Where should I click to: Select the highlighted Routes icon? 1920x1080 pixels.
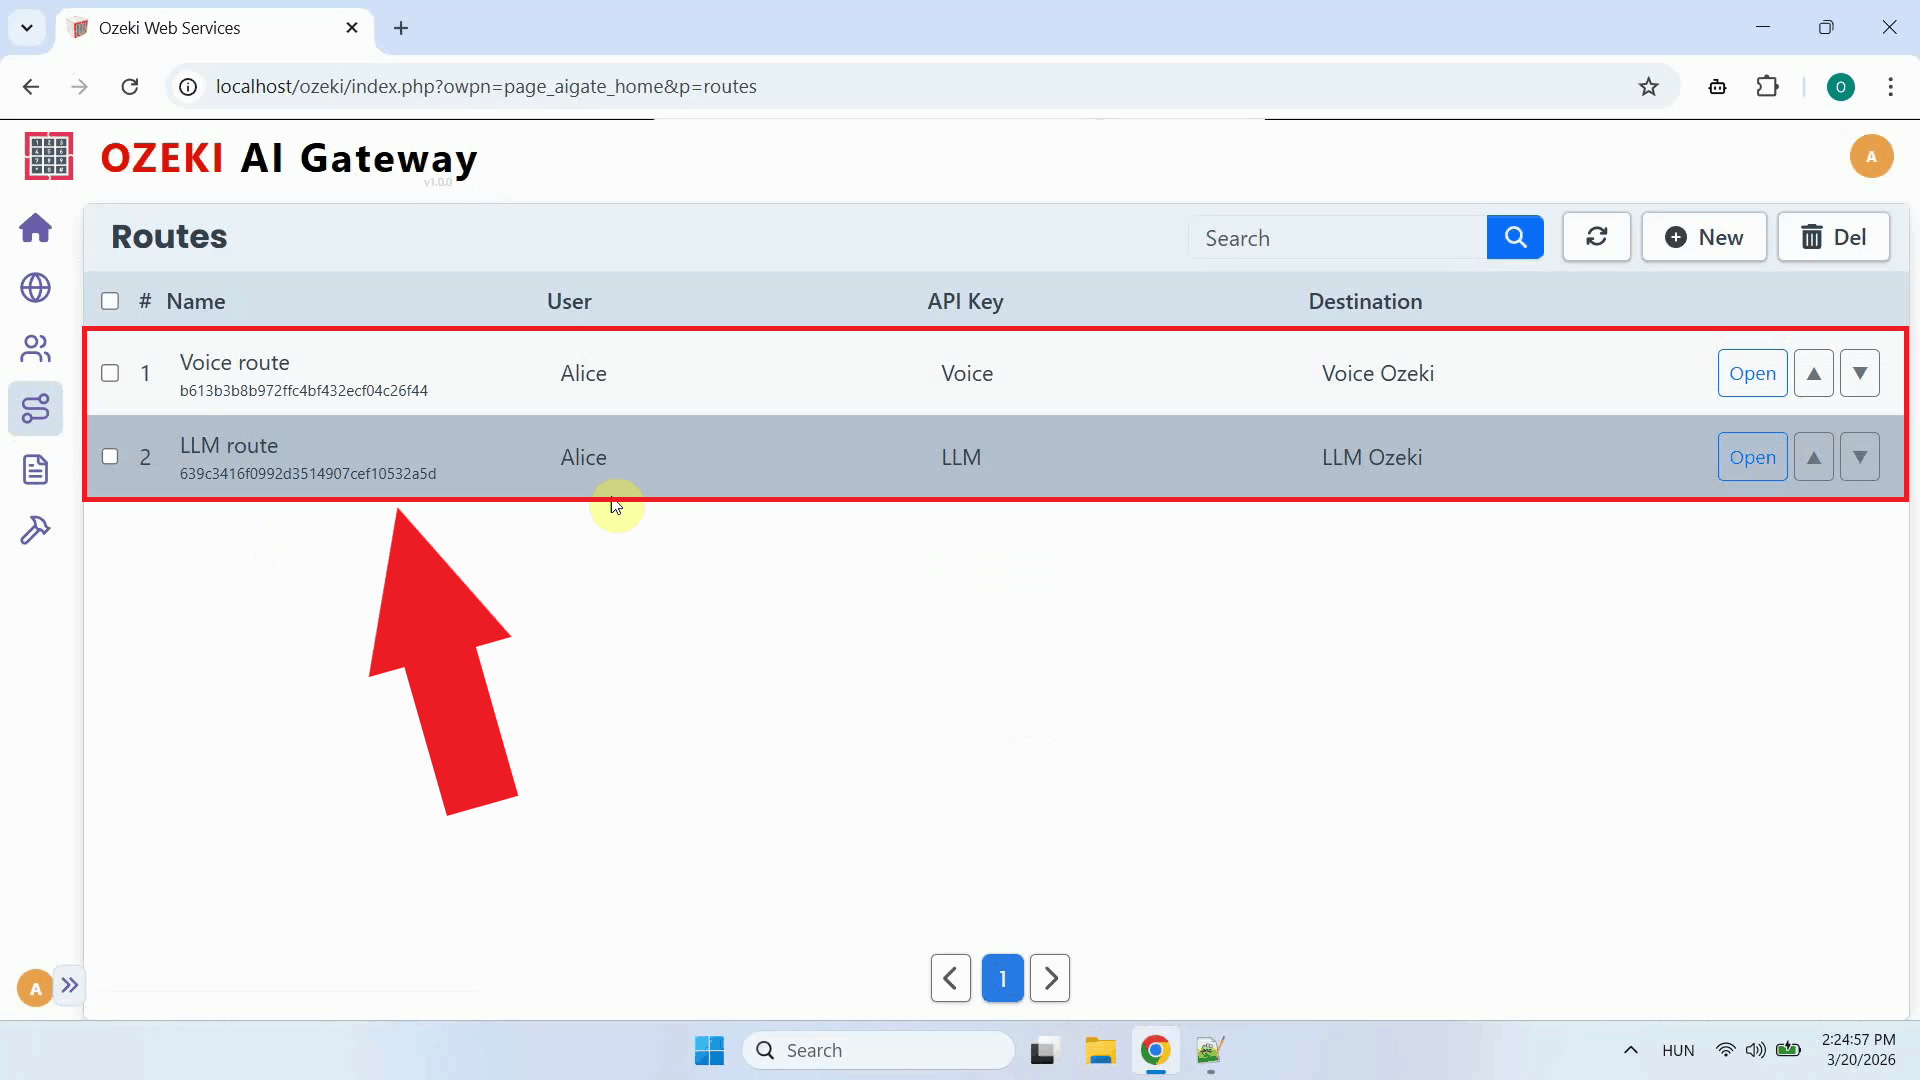click(x=35, y=408)
